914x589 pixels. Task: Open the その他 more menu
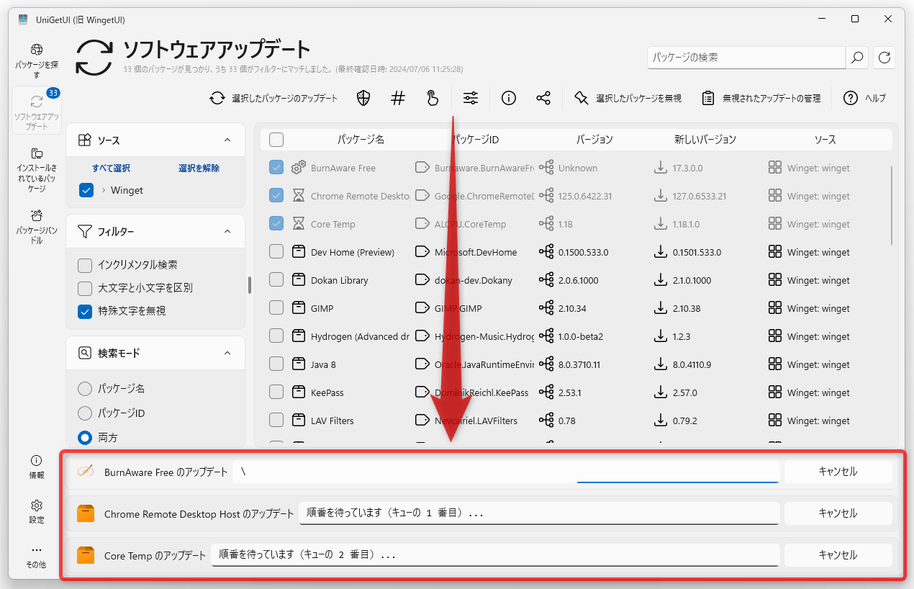(x=36, y=556)
